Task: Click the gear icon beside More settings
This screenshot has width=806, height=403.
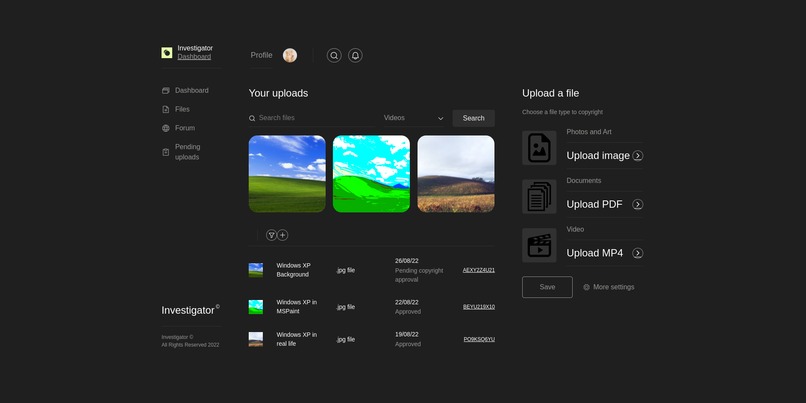Action: click(x=587, y=287)
